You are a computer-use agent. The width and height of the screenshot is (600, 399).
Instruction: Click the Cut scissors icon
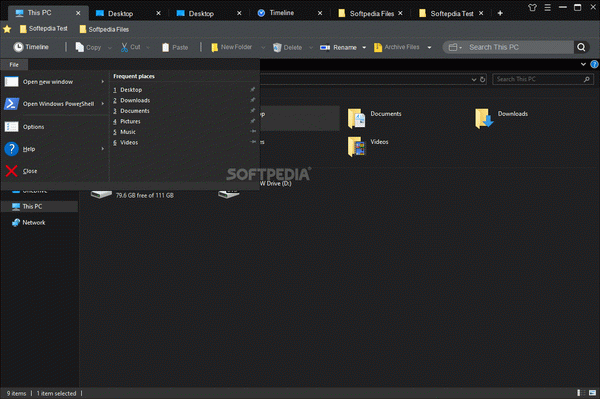[x=124, y=47]
